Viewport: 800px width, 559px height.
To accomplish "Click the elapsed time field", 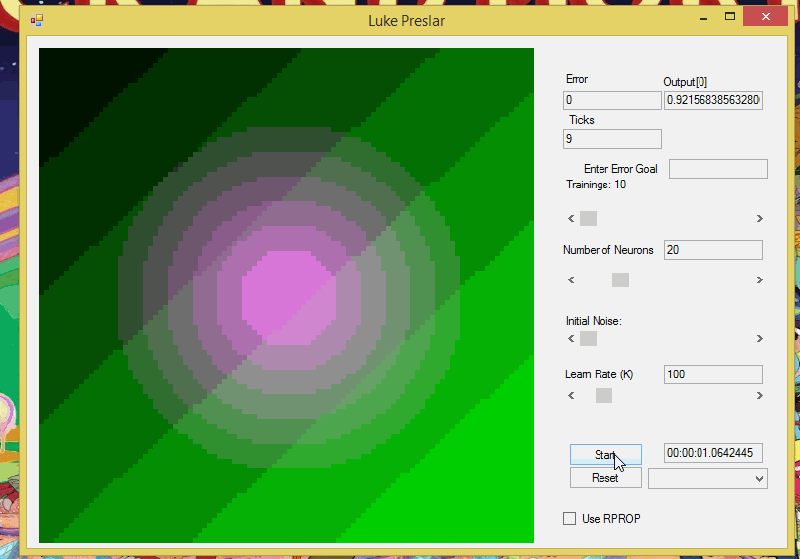I will click(713, 453).
